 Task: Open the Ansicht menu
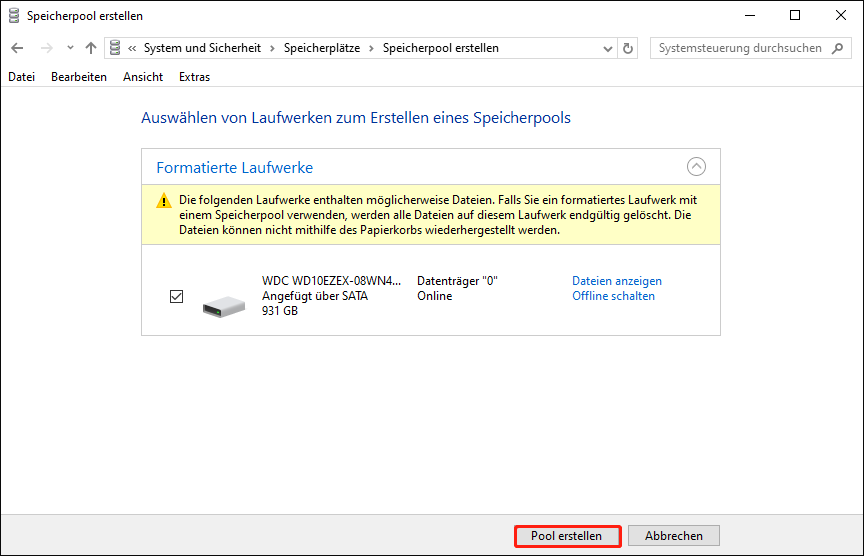pos(143,77)
